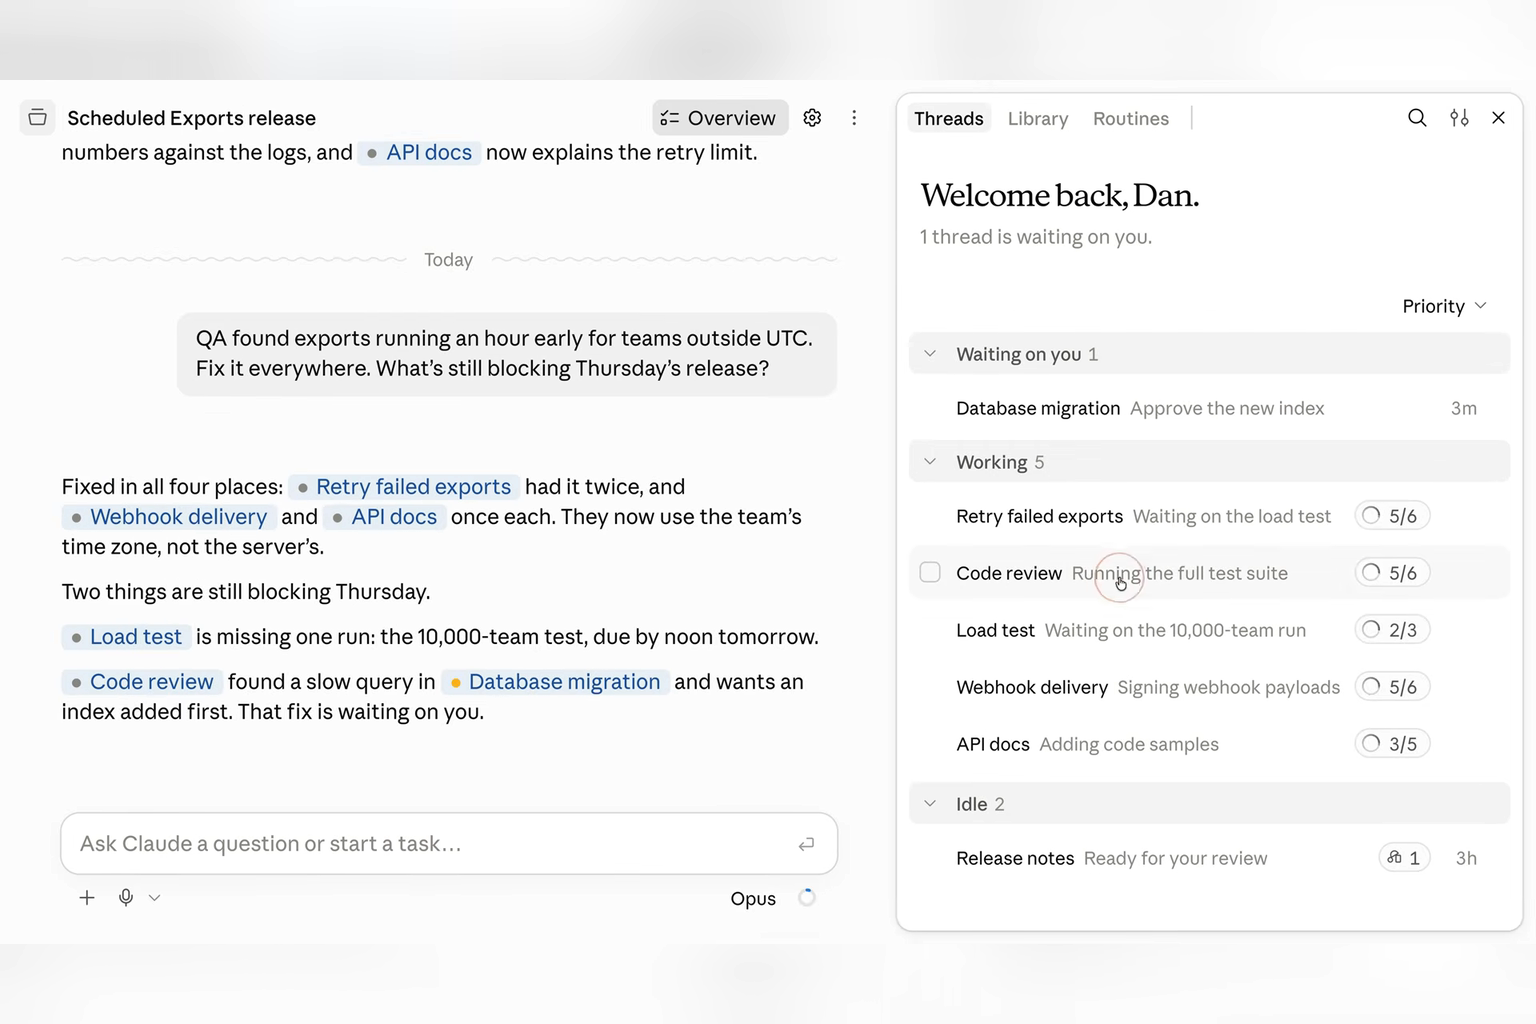The width and height of the screenshot is (1536, 1024).
Task: Click the 2/3 progress badge for Load test
Action: pyautogui.click(x=1392, y=630)
